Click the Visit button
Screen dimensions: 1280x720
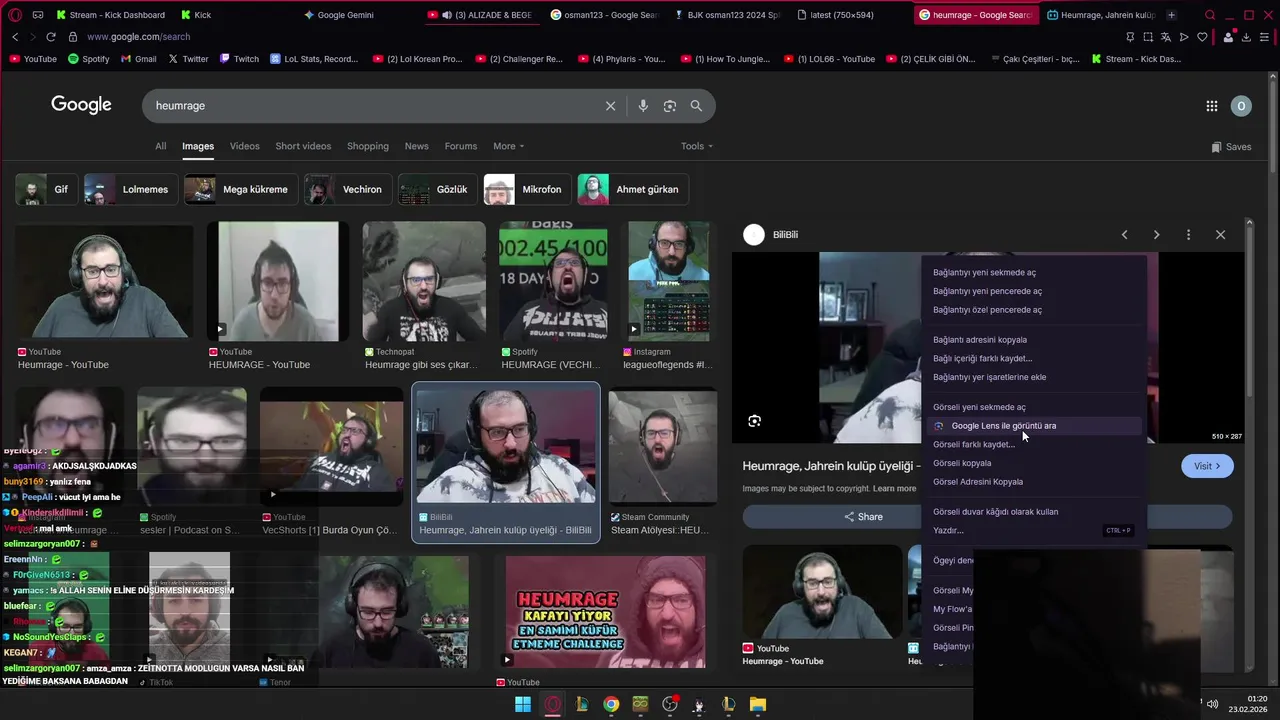click(x=1207, y=466)
